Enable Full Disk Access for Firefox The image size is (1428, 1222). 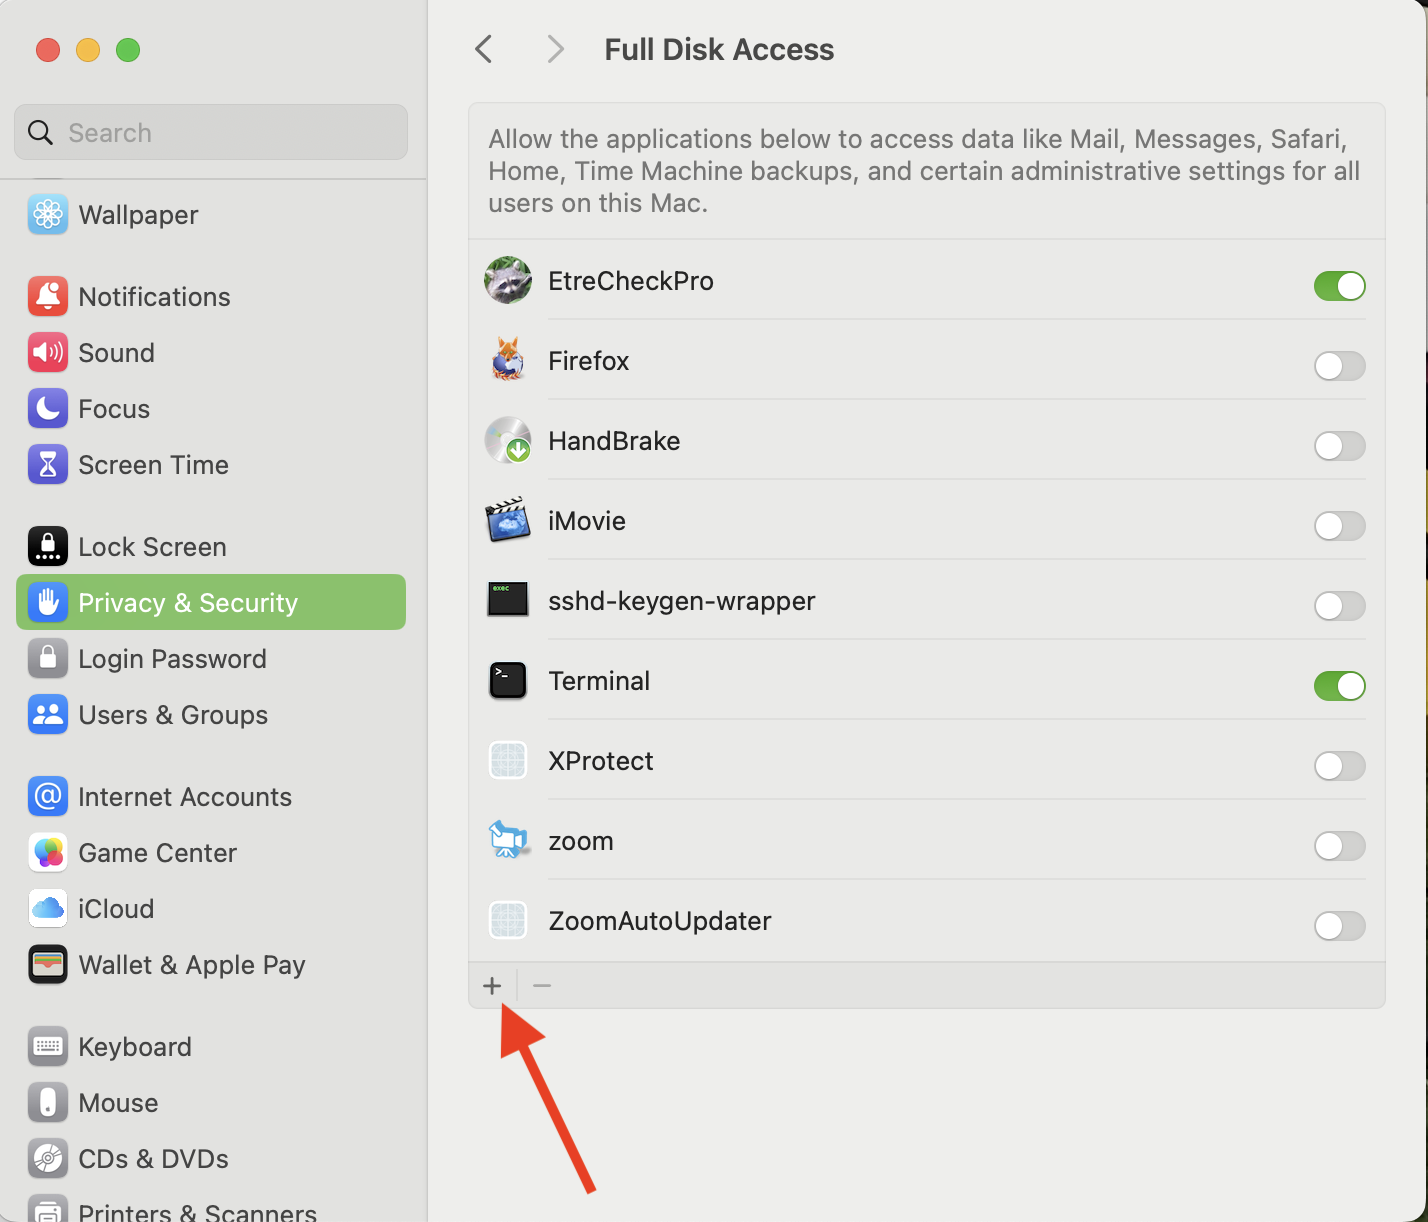point(1340,366)
